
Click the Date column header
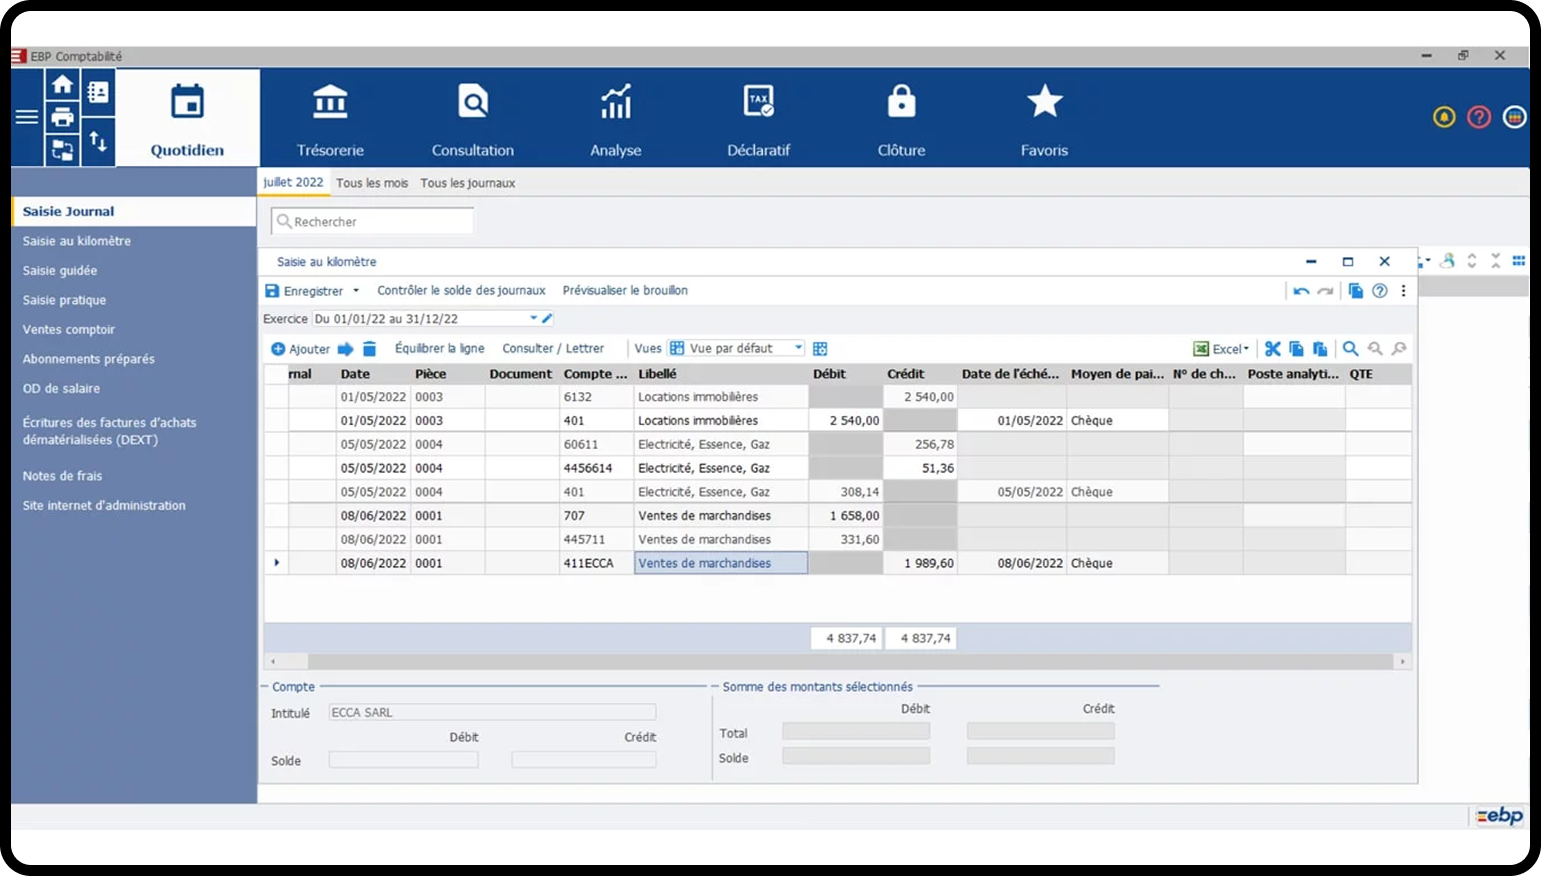tap(374, 374)
